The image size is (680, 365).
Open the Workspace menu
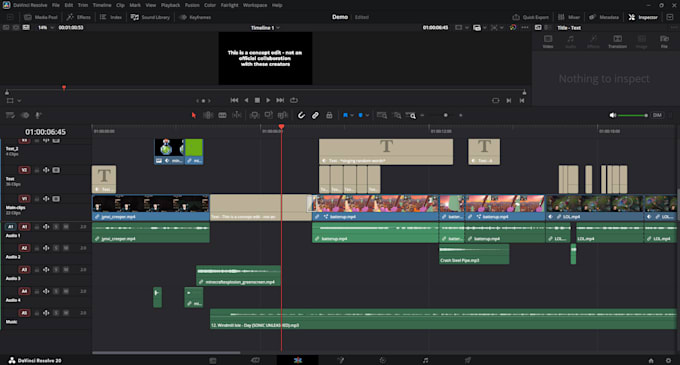(x=255, y=5)
